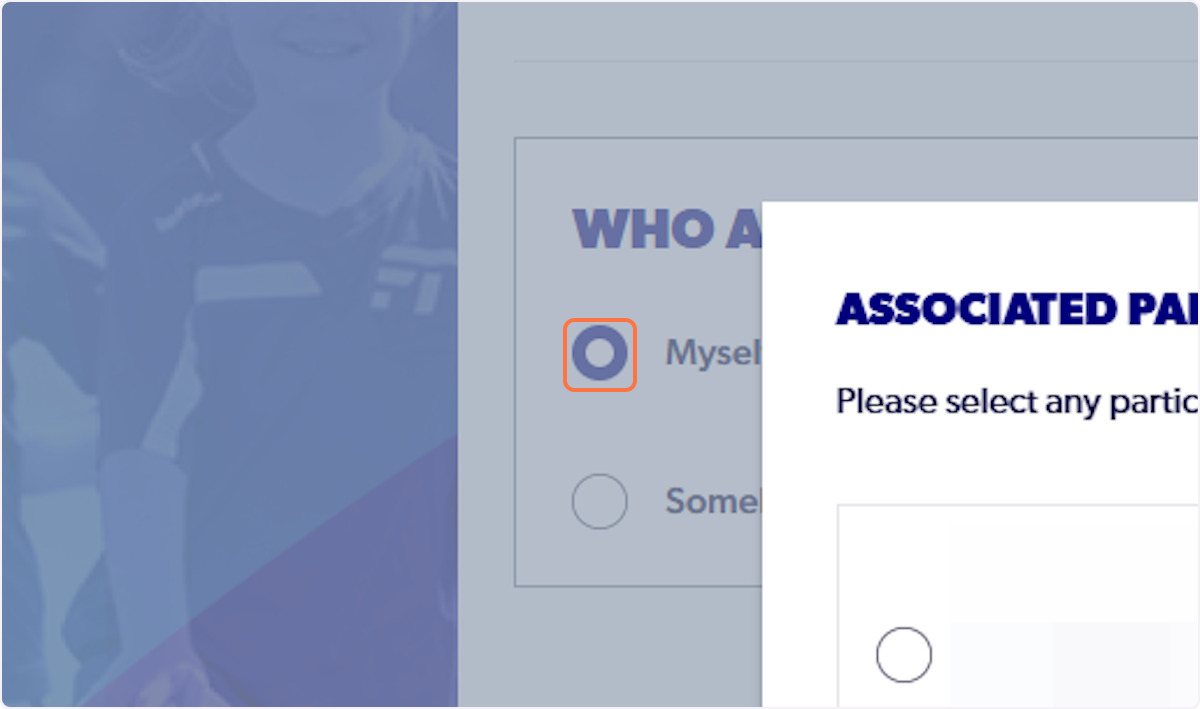Click the participant list container border
This screenshot has height=709, width=1200.
[838, 600]
